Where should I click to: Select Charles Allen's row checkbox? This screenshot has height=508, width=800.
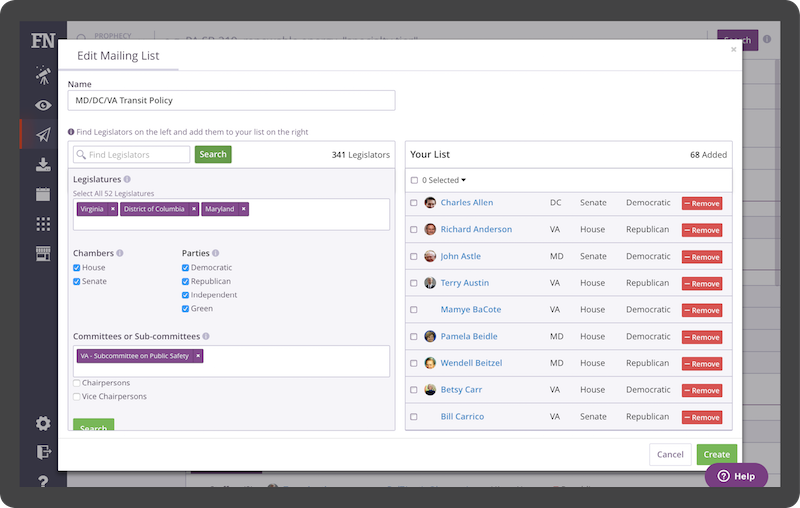point(414,203)
